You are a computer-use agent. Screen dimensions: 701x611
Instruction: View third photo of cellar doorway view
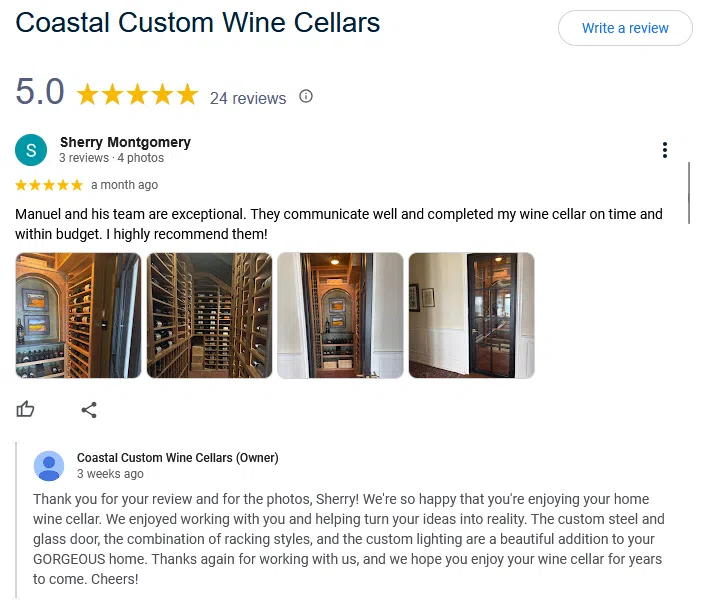coord(340,316)
